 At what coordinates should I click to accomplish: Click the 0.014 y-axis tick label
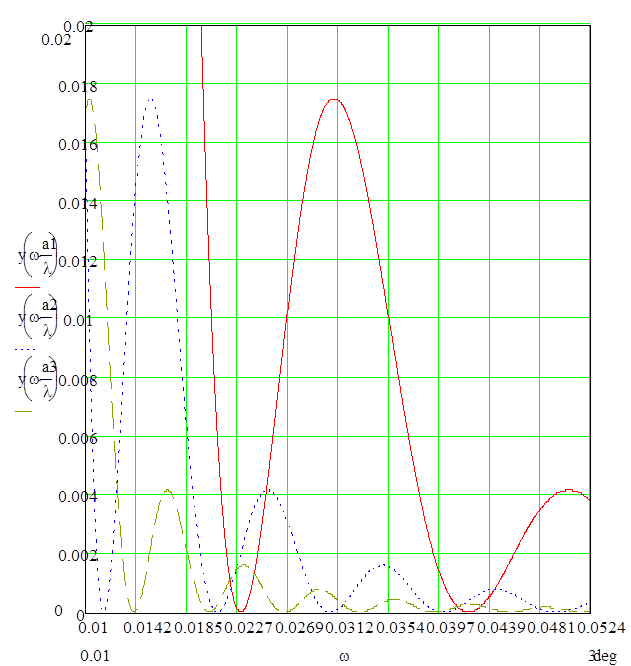pos(78,203)
